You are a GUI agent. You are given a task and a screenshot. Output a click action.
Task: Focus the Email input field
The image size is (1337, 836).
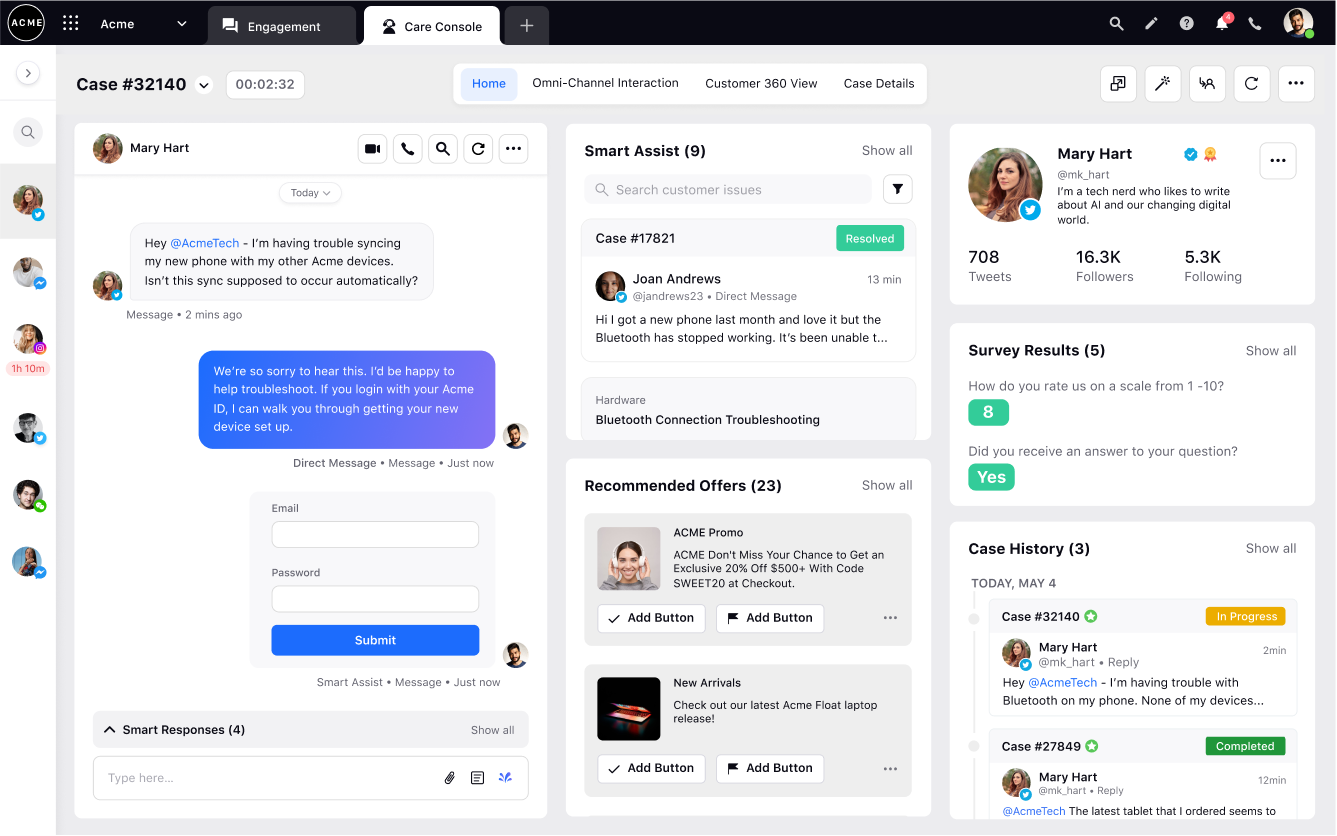pyautogui.click(x=375, y=534)
